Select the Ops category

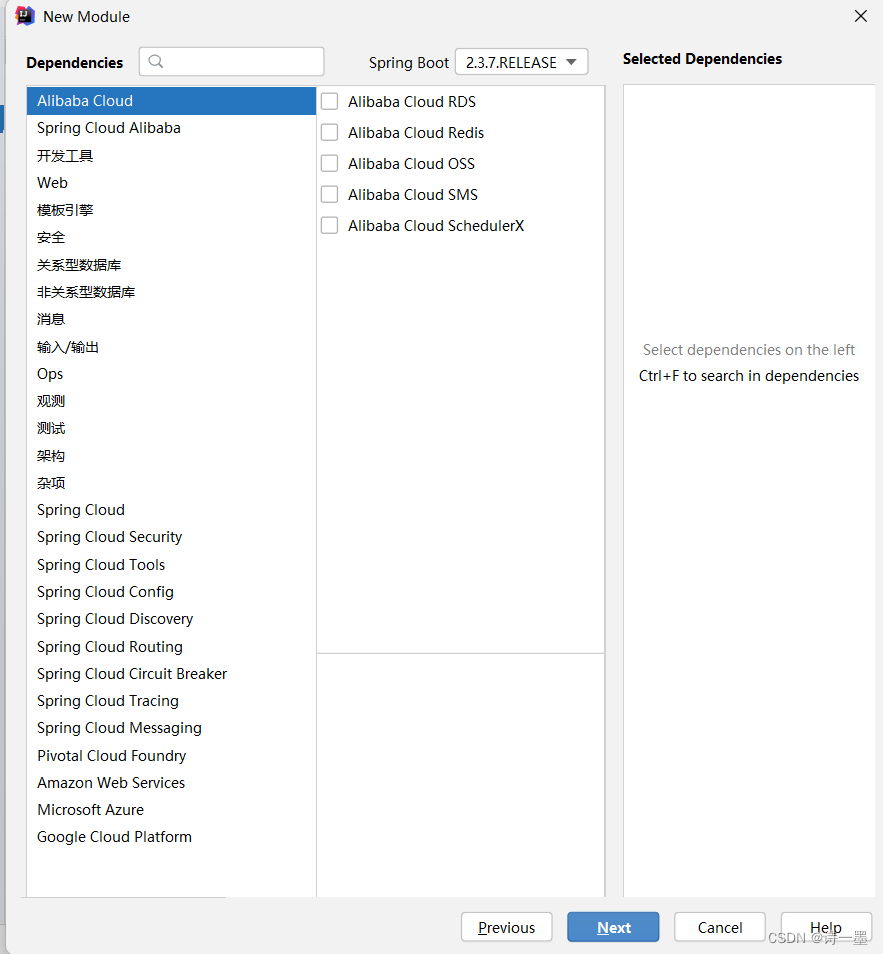[171, 374]
